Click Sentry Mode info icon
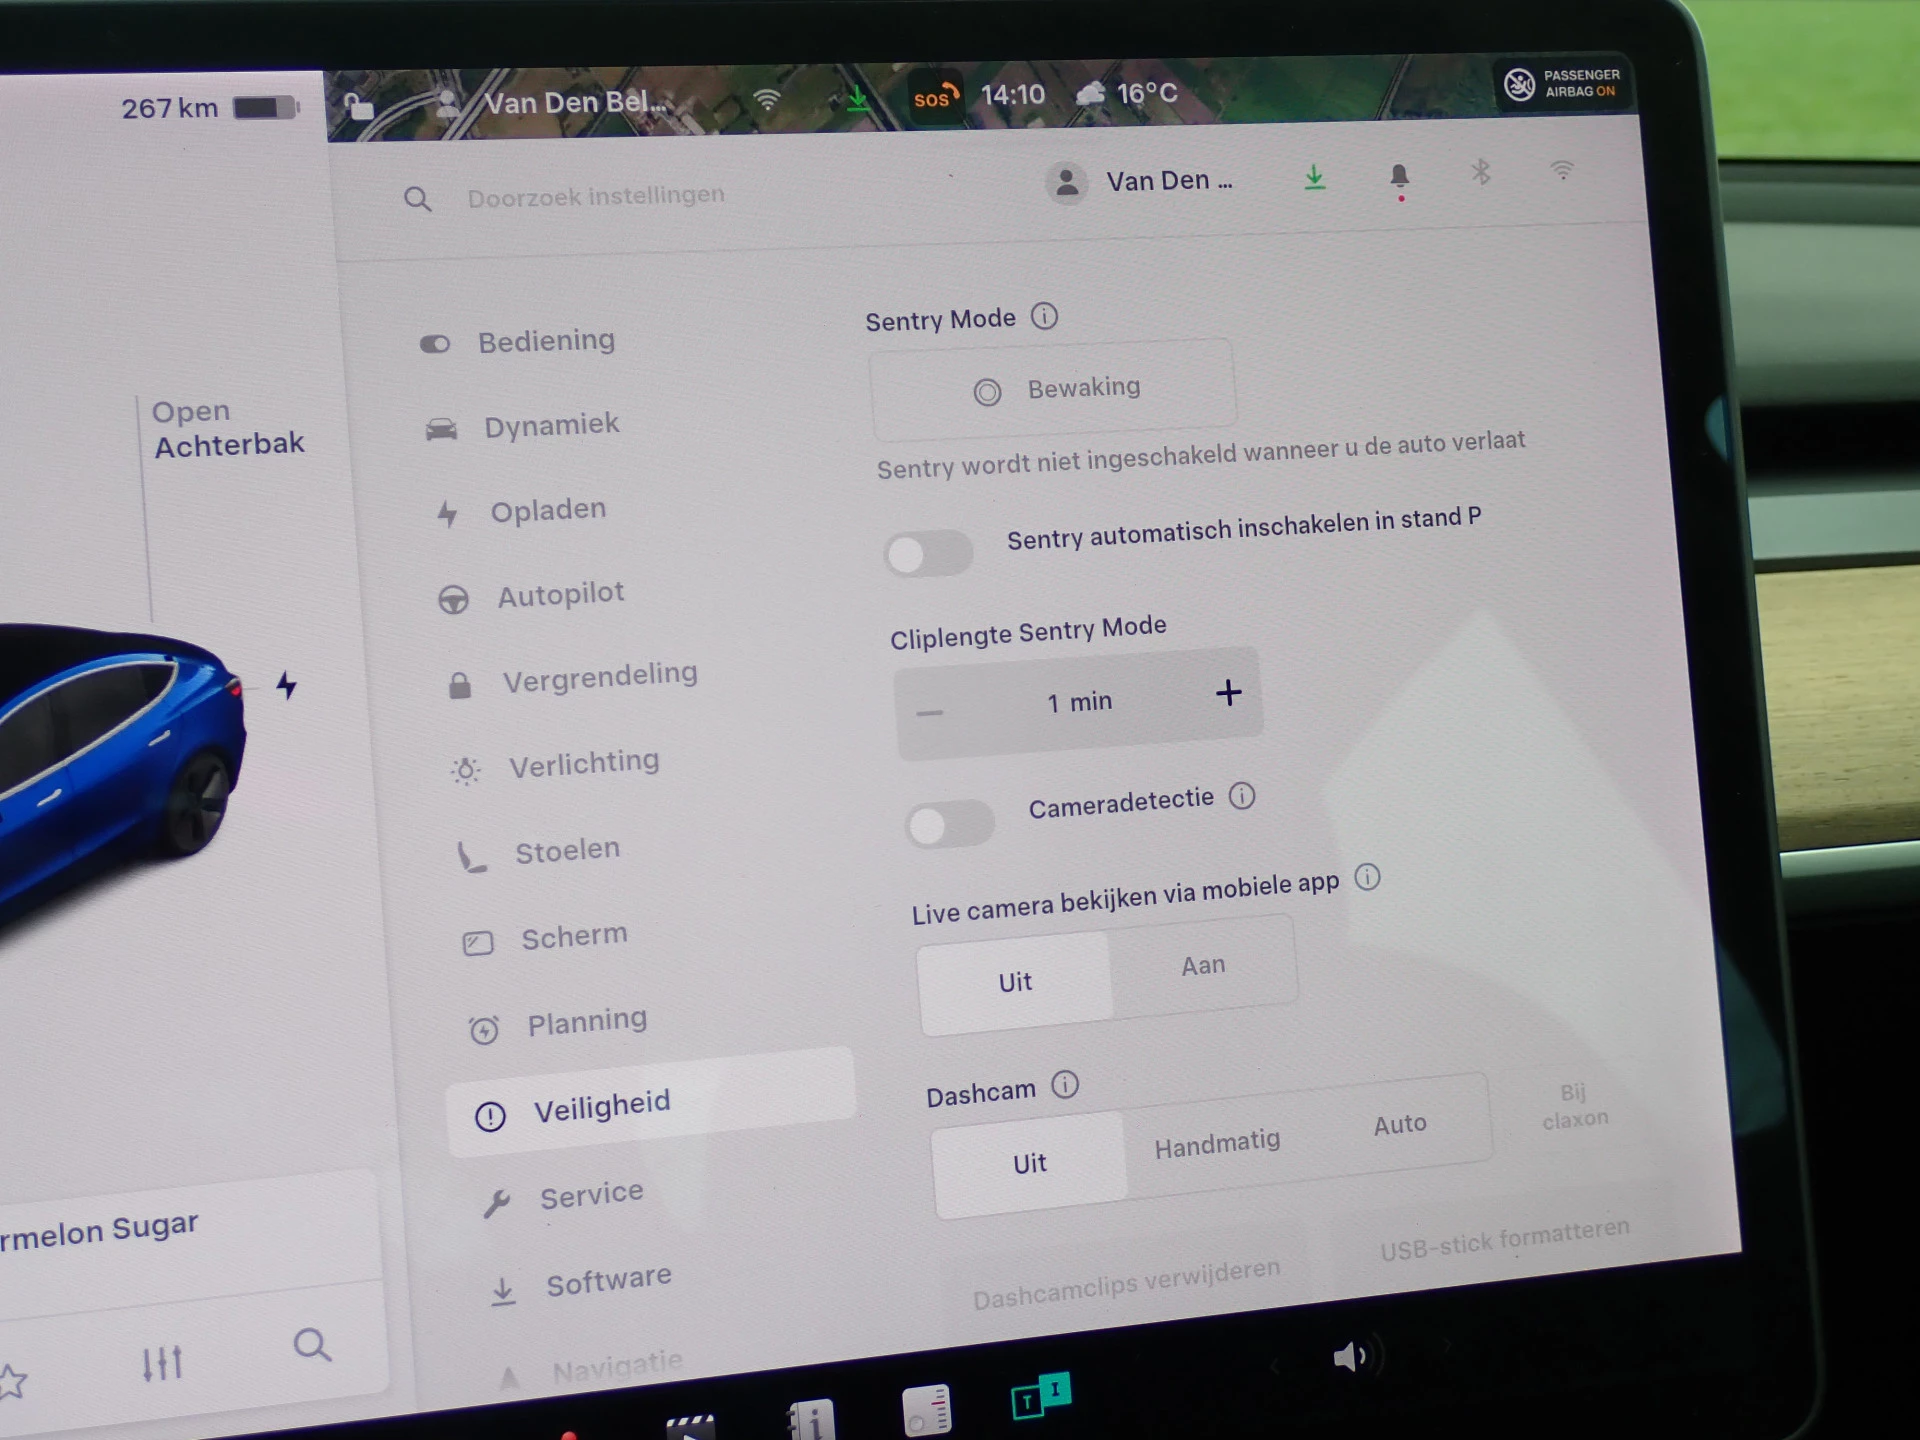This screenshot has height=1440, width=1920. (1044, 317)
